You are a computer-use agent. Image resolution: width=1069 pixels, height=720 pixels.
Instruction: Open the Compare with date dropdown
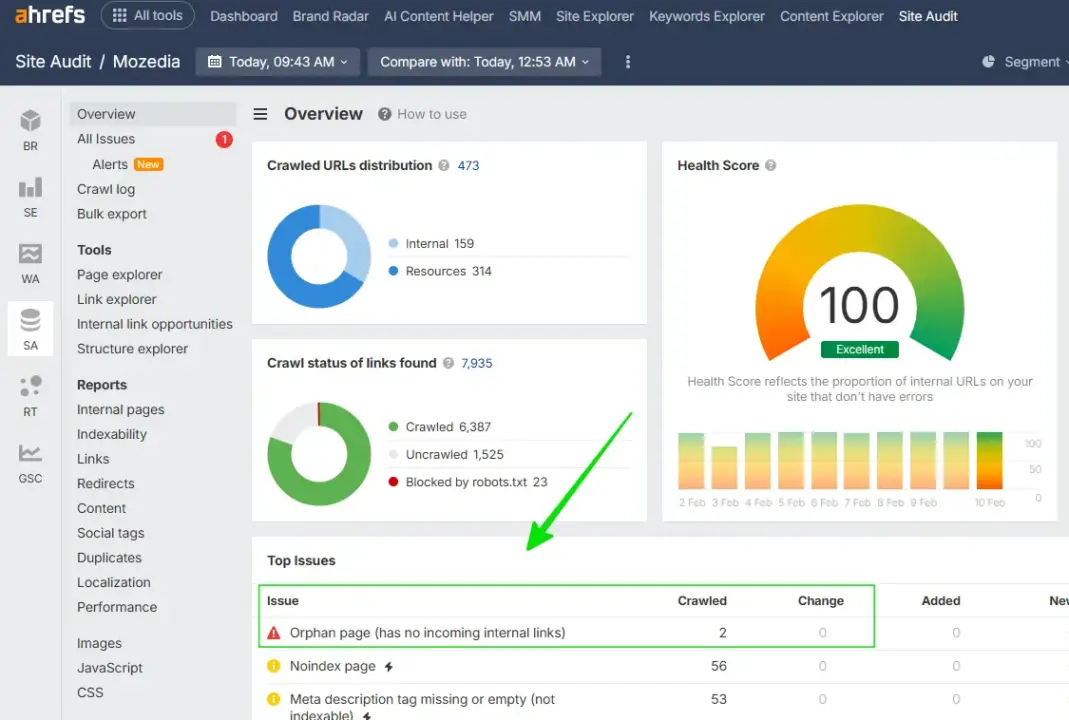tap(483, 61)
